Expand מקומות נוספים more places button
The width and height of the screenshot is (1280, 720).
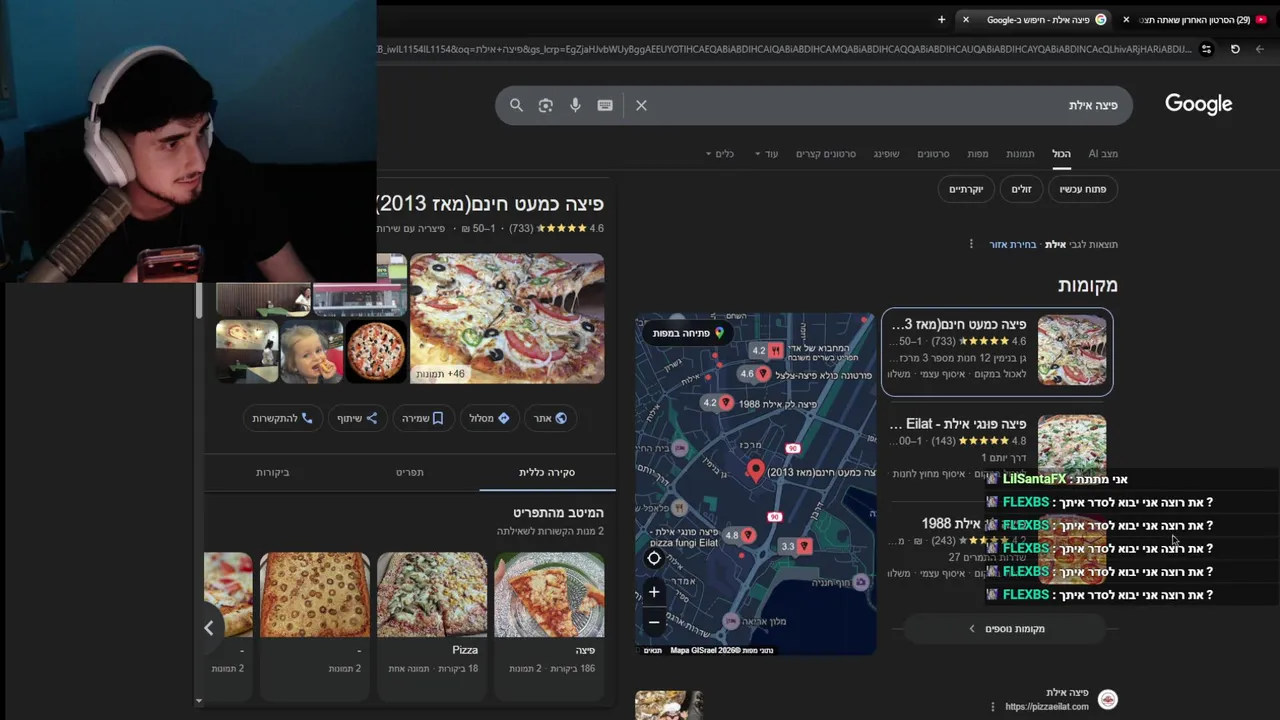click(1006, 629)
